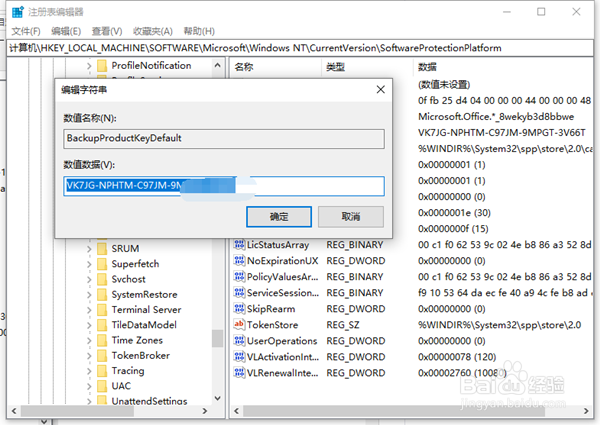Expand the Svchost tree node
This screenshot has height=425, width=600.
coord(89,279)
